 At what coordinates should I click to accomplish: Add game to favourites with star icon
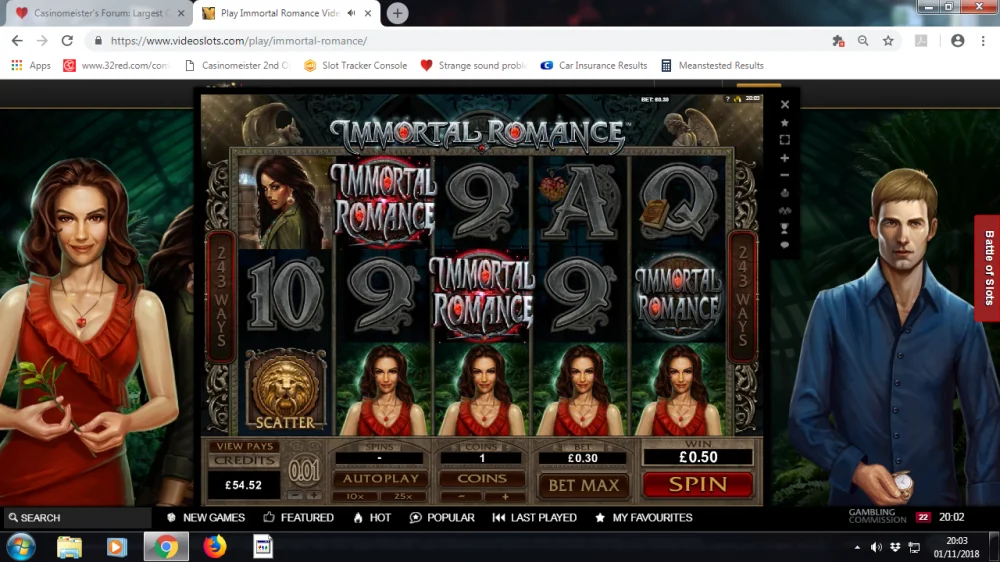[785, 122]
